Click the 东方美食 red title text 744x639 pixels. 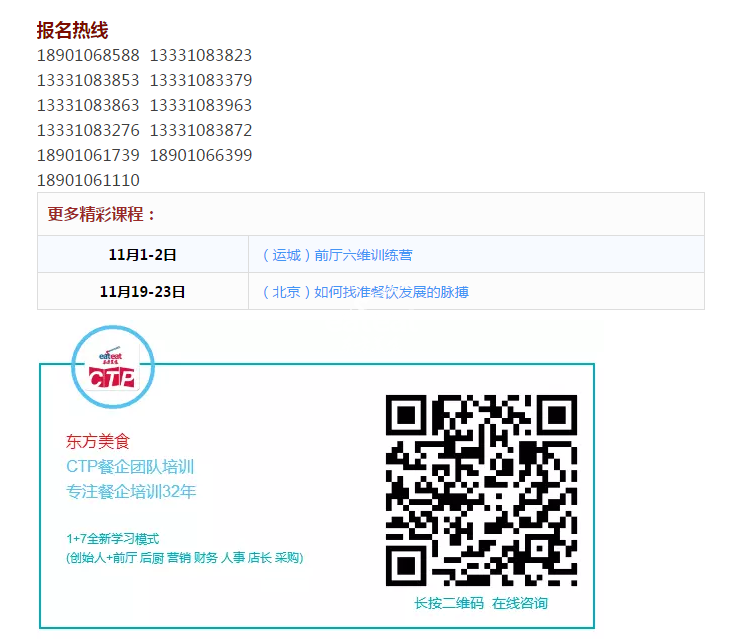click(x=98, y=441)
